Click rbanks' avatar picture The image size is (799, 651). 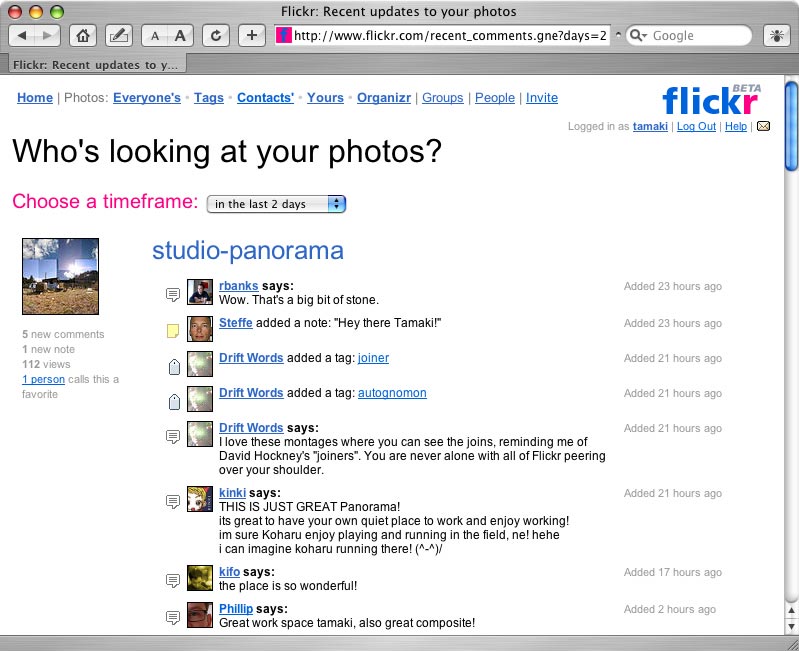click(200, 292)
